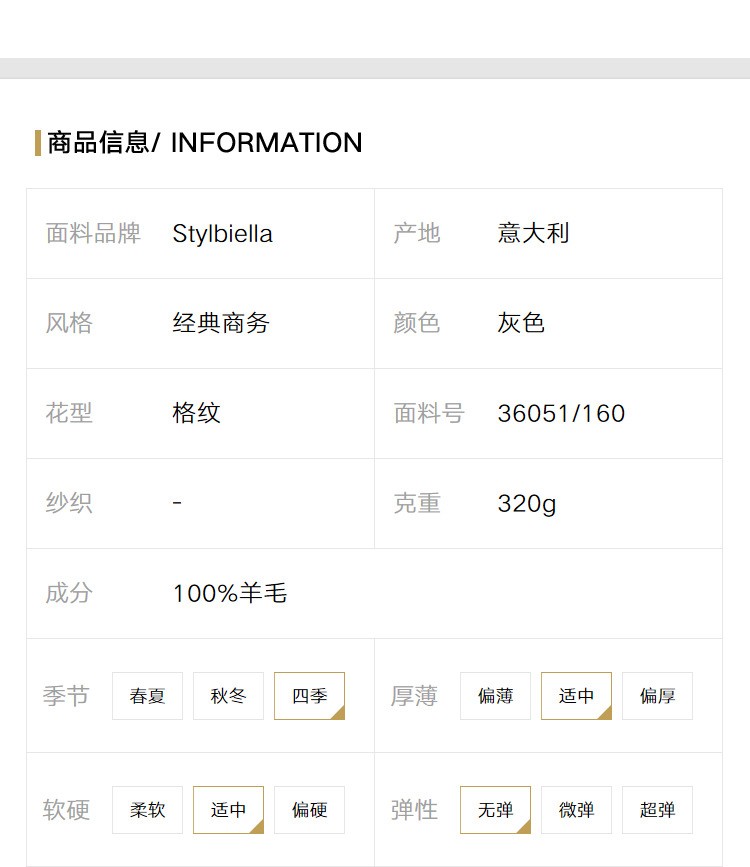Choose 偏硬 softness option
750x867 pixels.
[x=309, y=809]
